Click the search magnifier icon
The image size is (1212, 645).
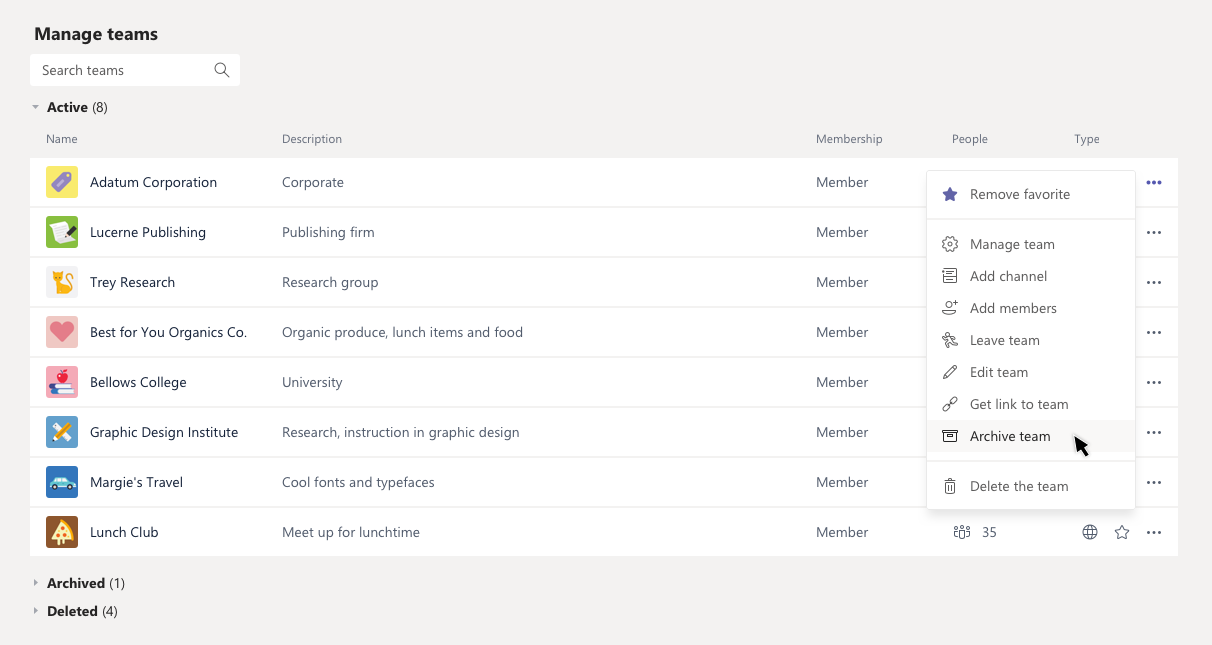click(x=222, y=70)
